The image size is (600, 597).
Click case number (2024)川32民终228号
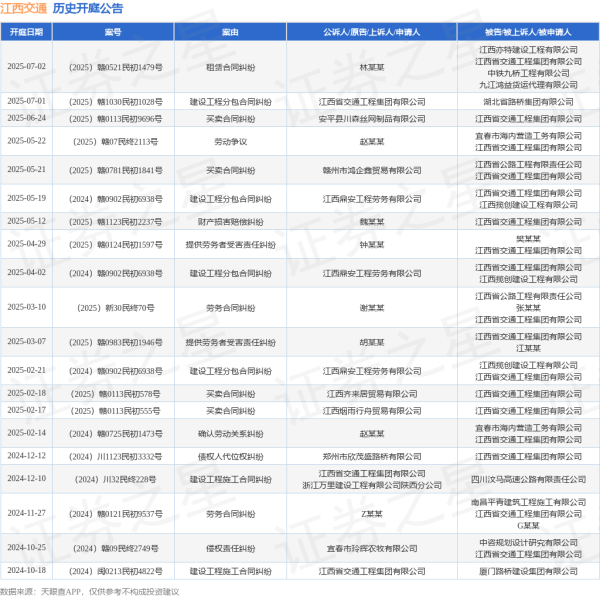tap(116, 480)
